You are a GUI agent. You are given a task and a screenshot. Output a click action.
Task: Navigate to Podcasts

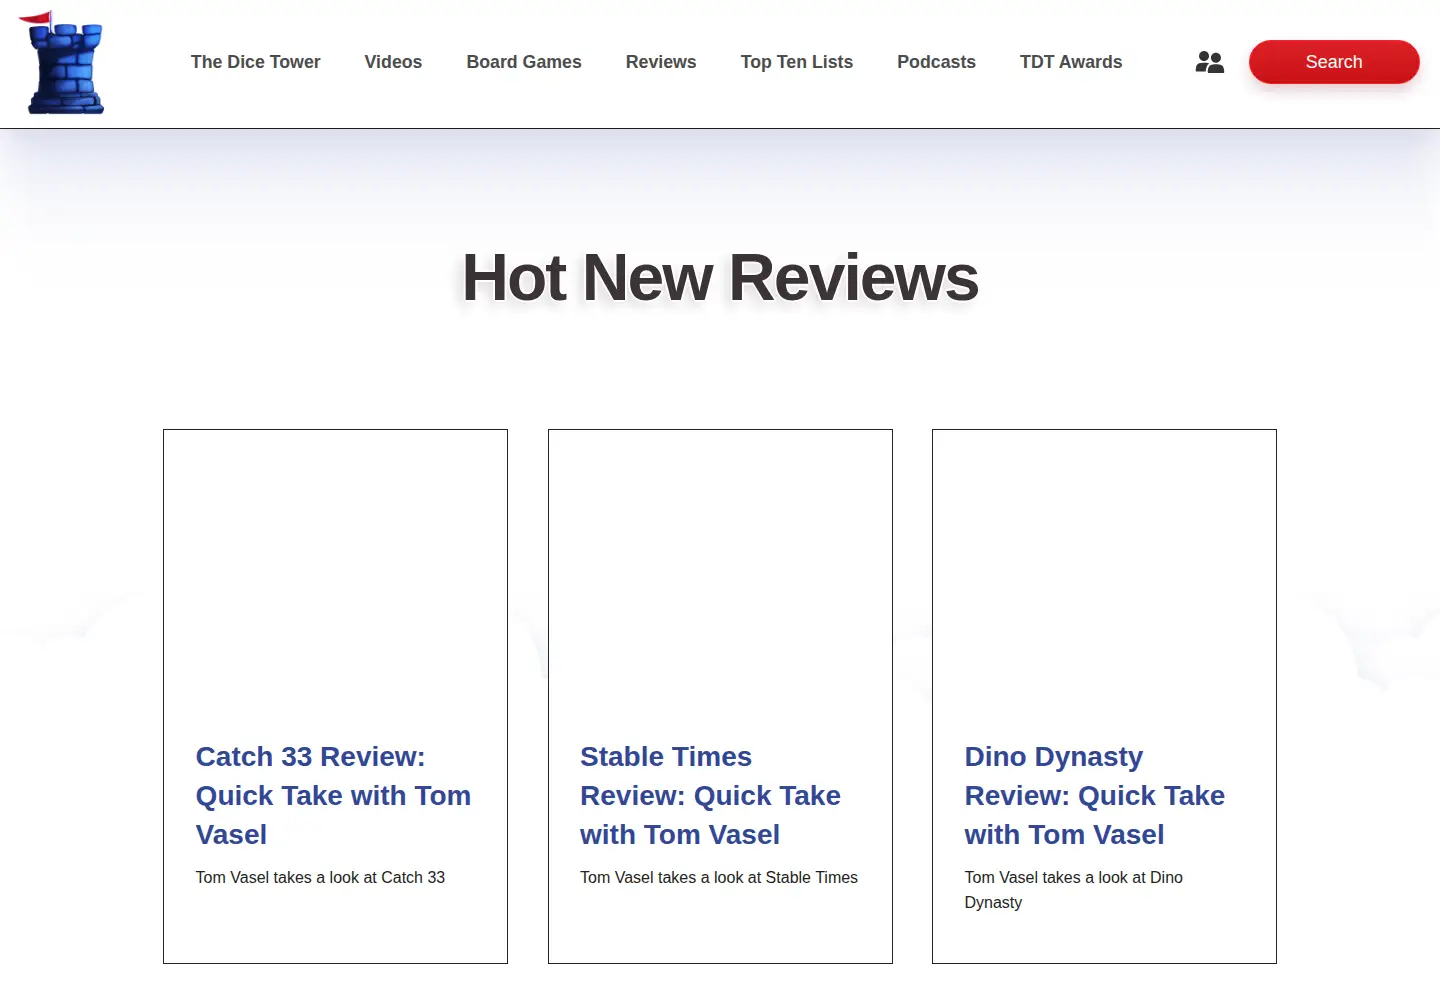(936, 62)
